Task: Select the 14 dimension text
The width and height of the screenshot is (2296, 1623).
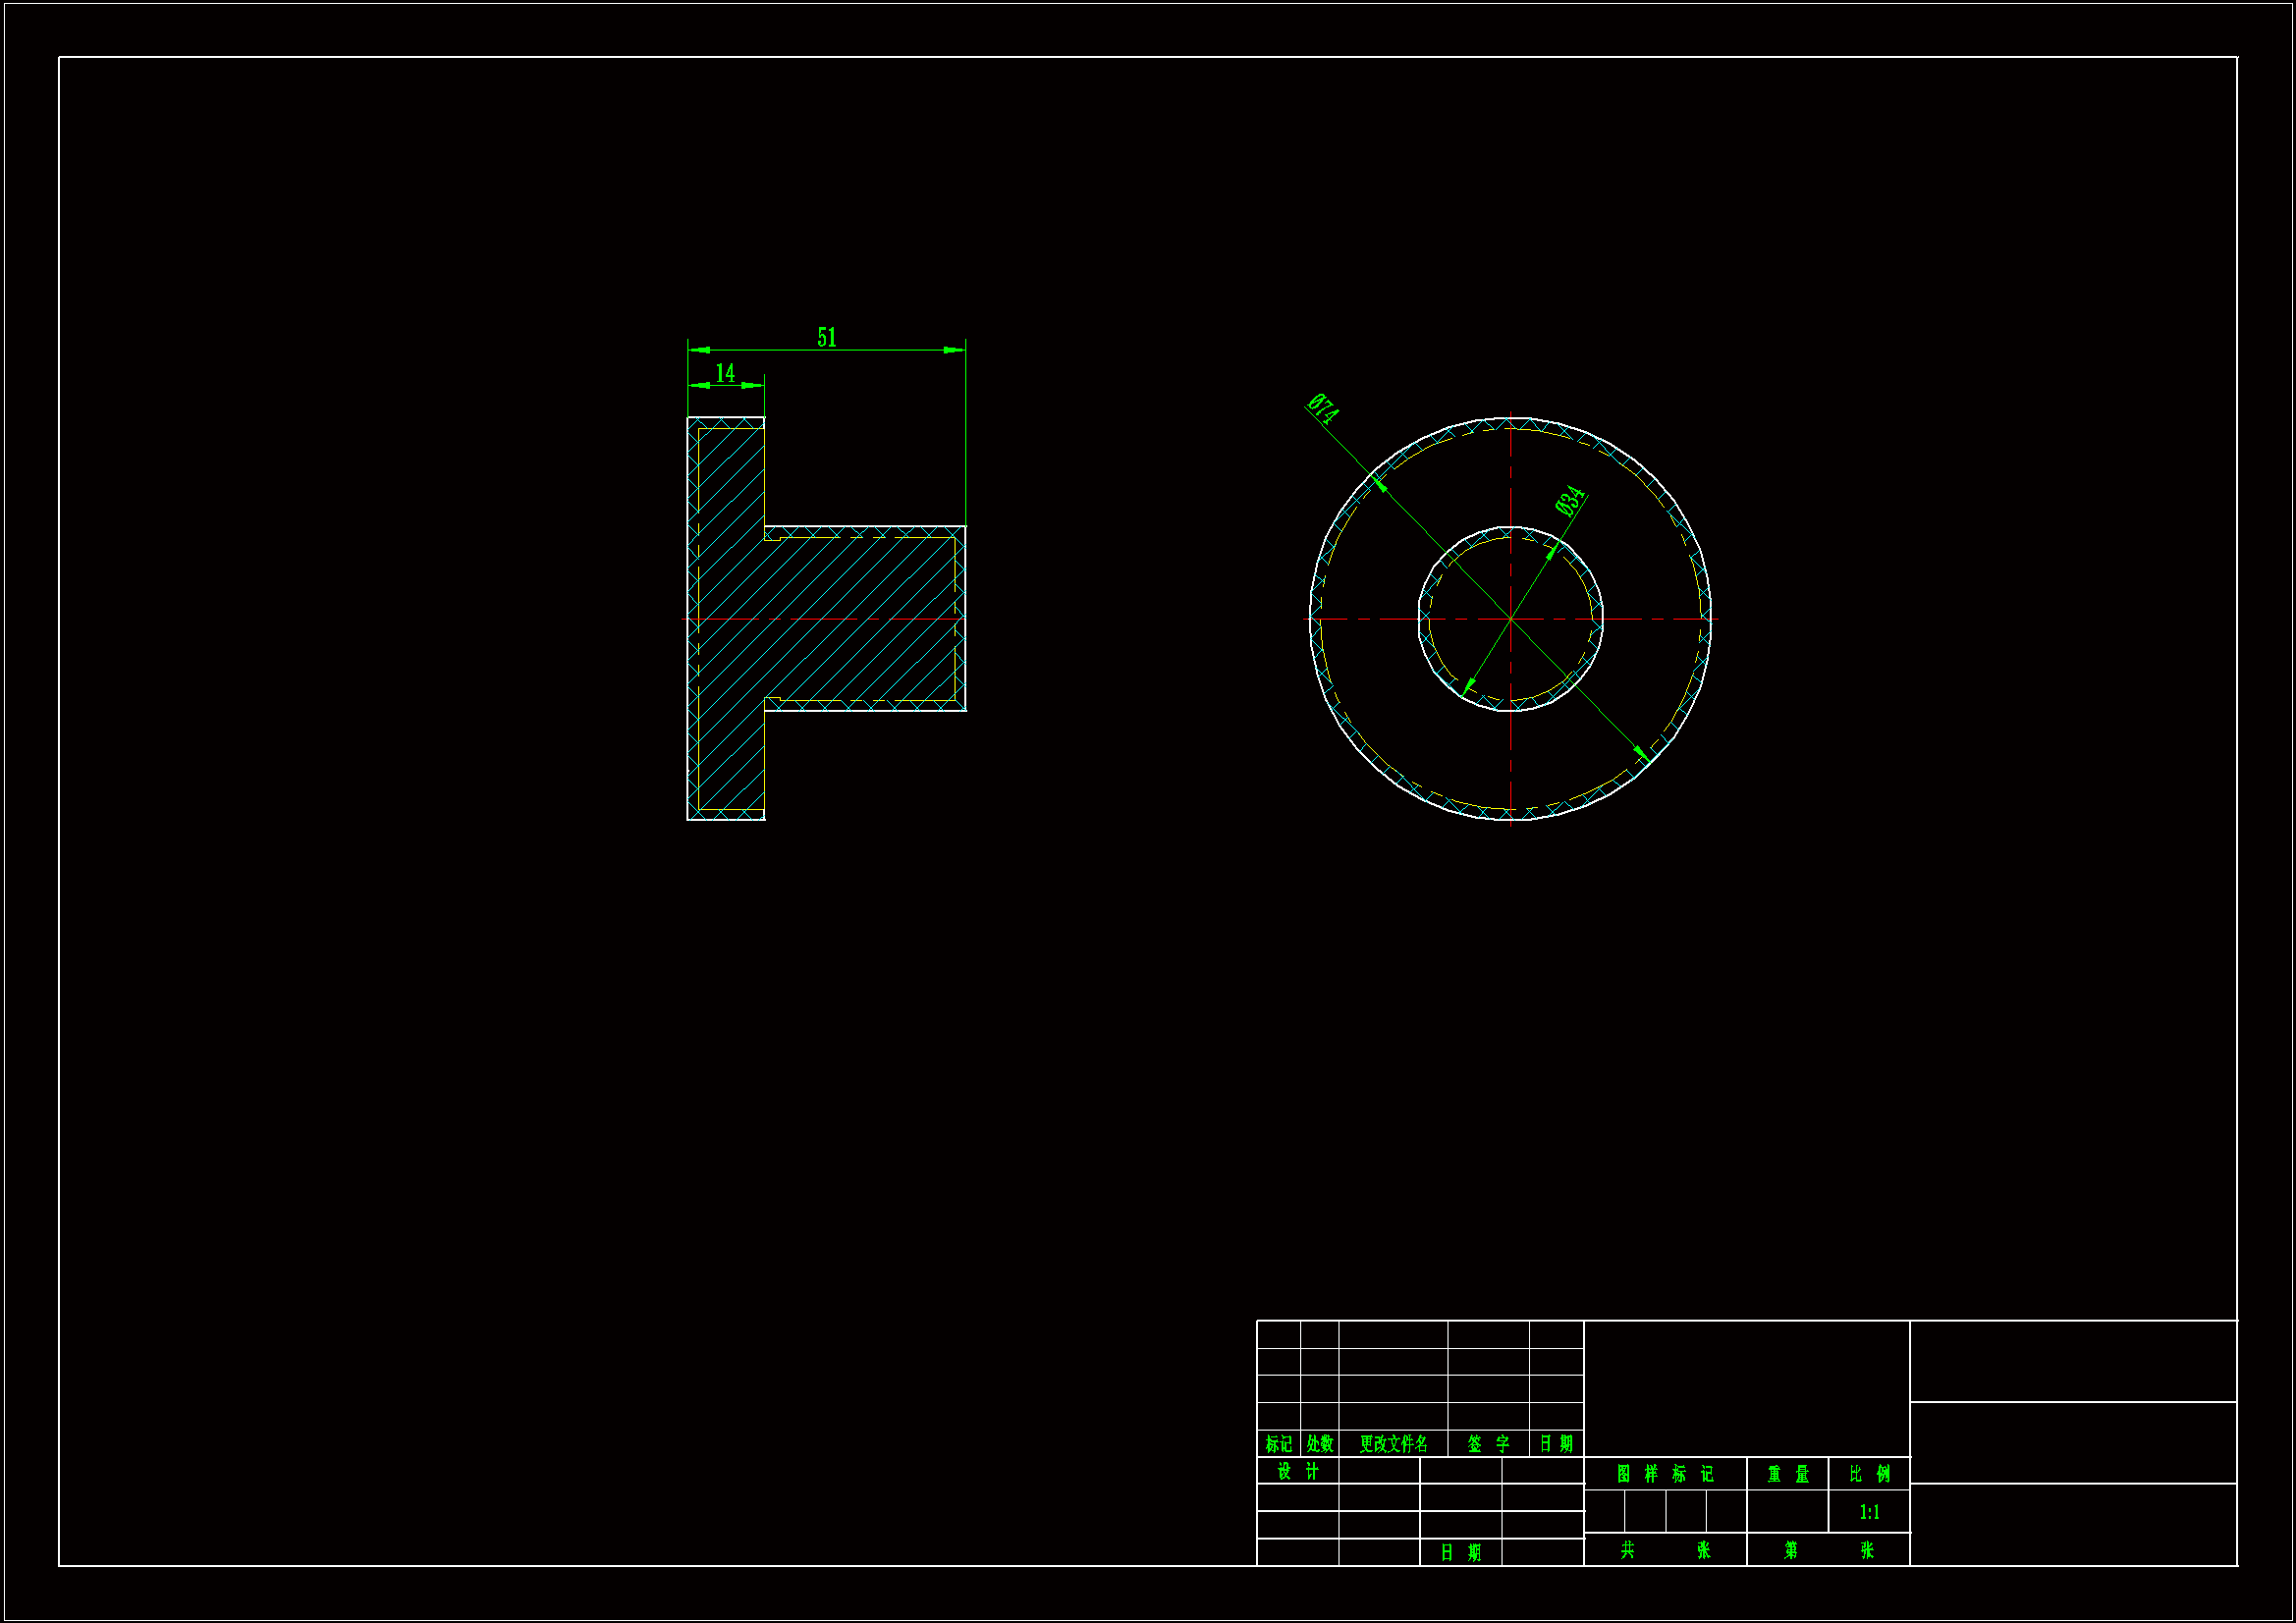Action: coord(725,373)
